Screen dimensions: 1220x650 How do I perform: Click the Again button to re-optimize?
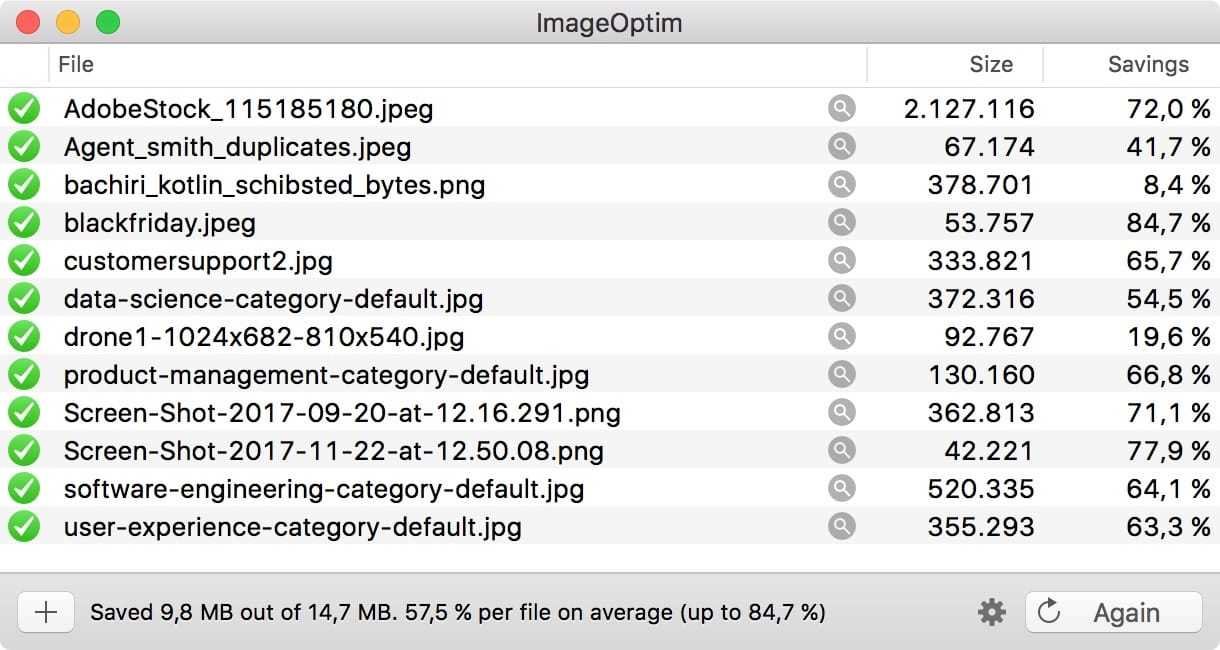(x=1113, y=612)
